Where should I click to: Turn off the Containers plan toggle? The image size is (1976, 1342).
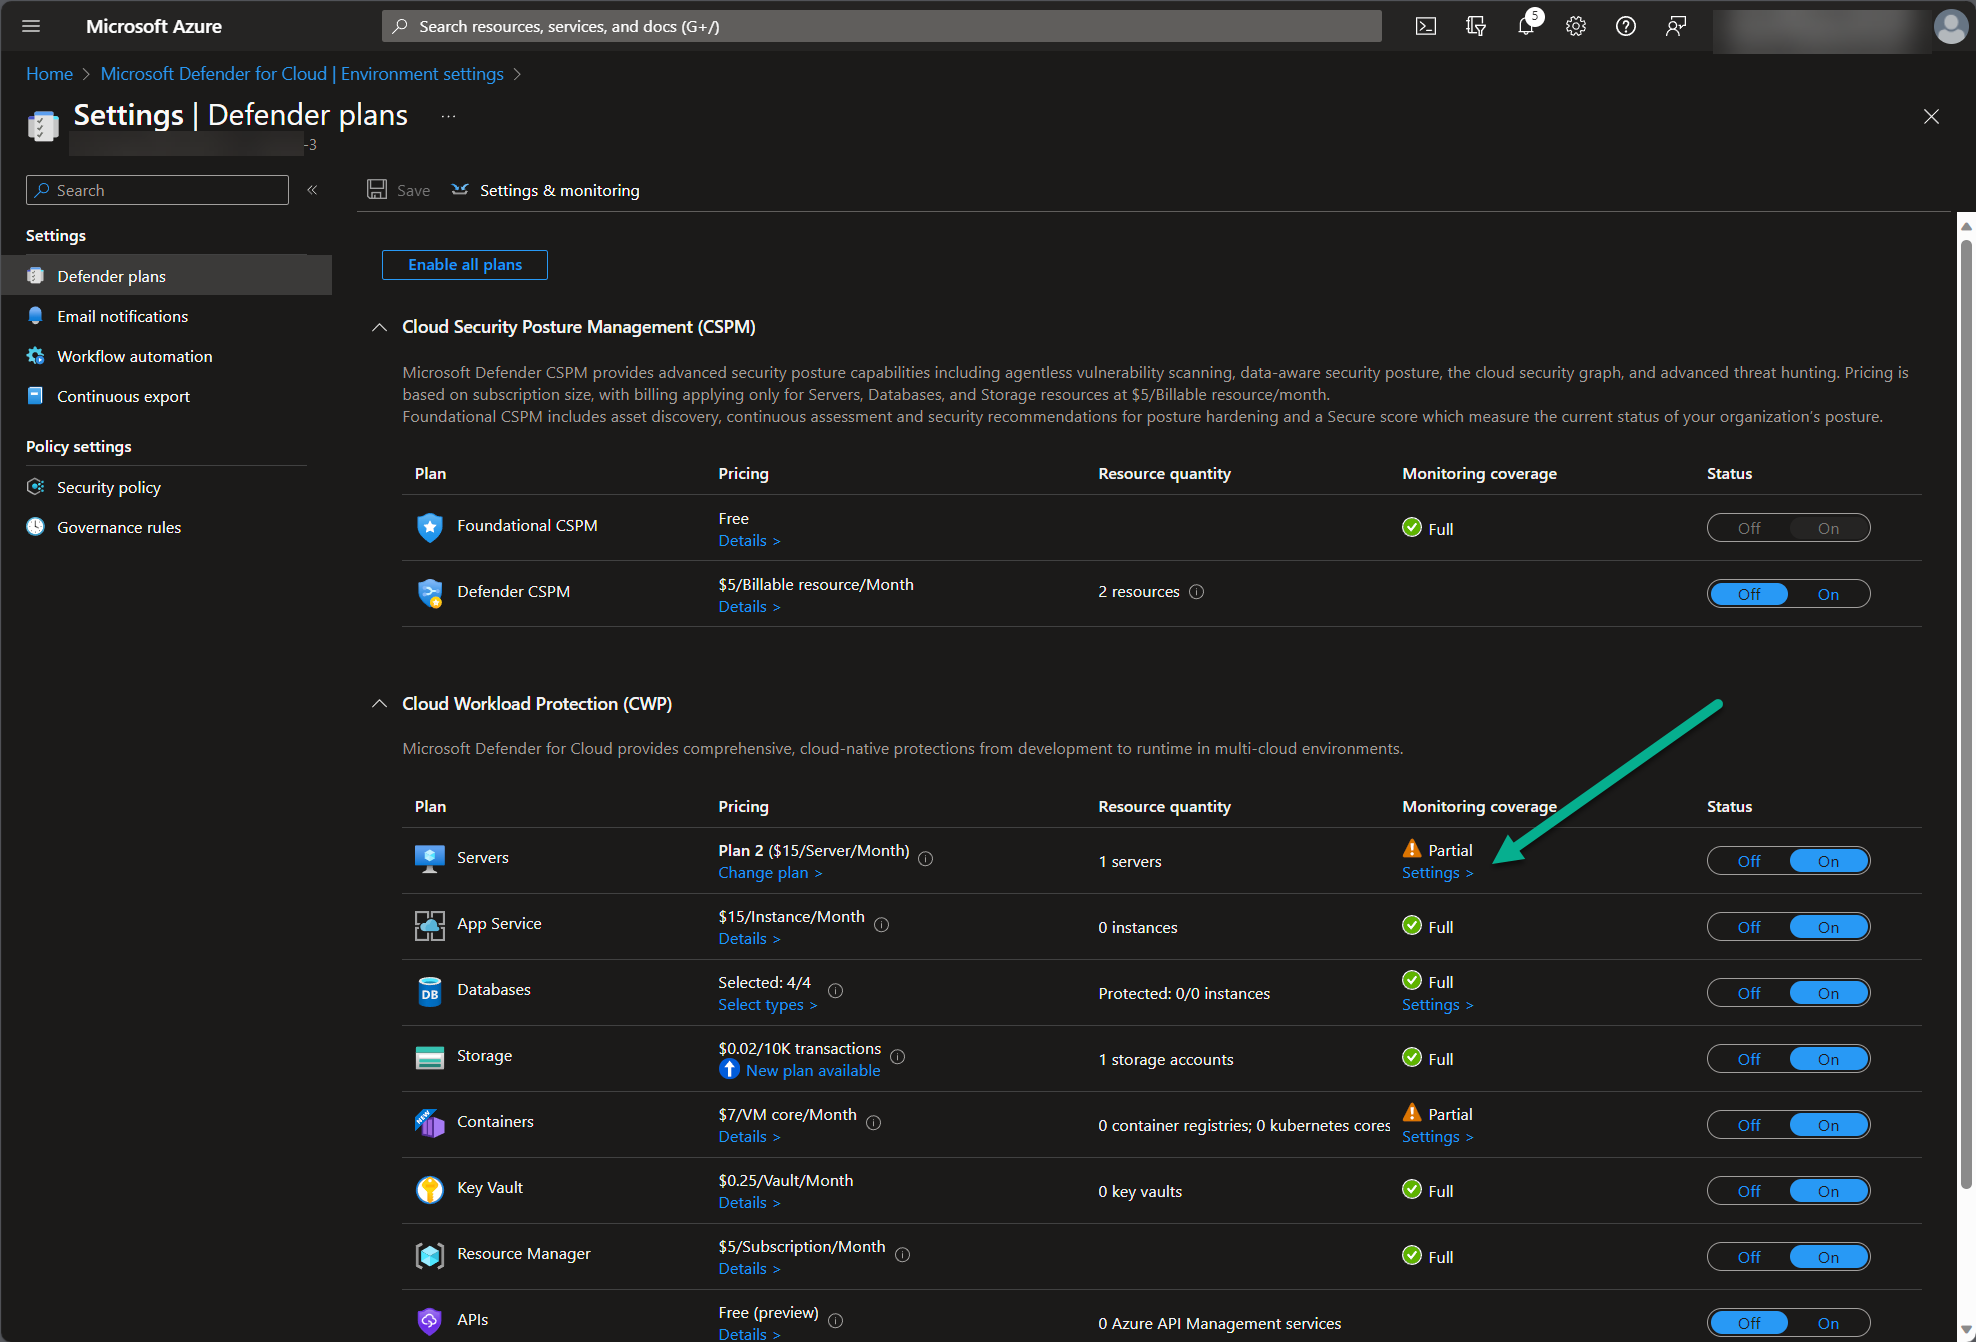pos(1749,1124)
